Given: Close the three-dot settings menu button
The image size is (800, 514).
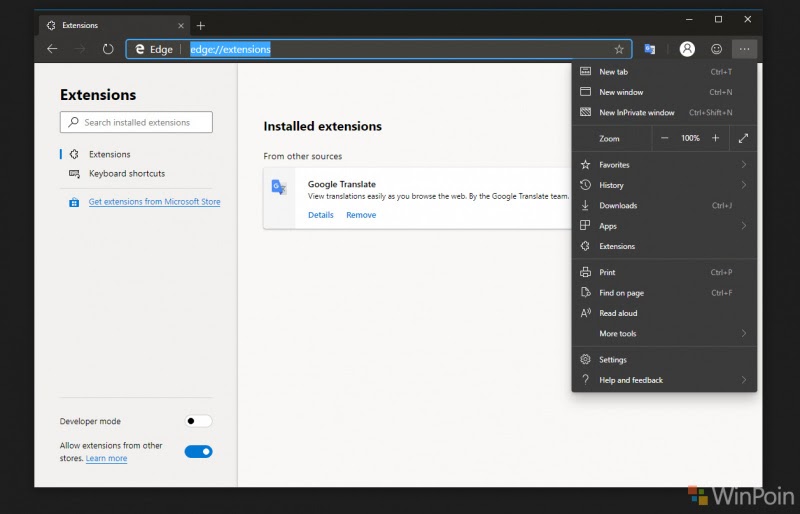Looking at the screenshot, I should tap(744, 49).
